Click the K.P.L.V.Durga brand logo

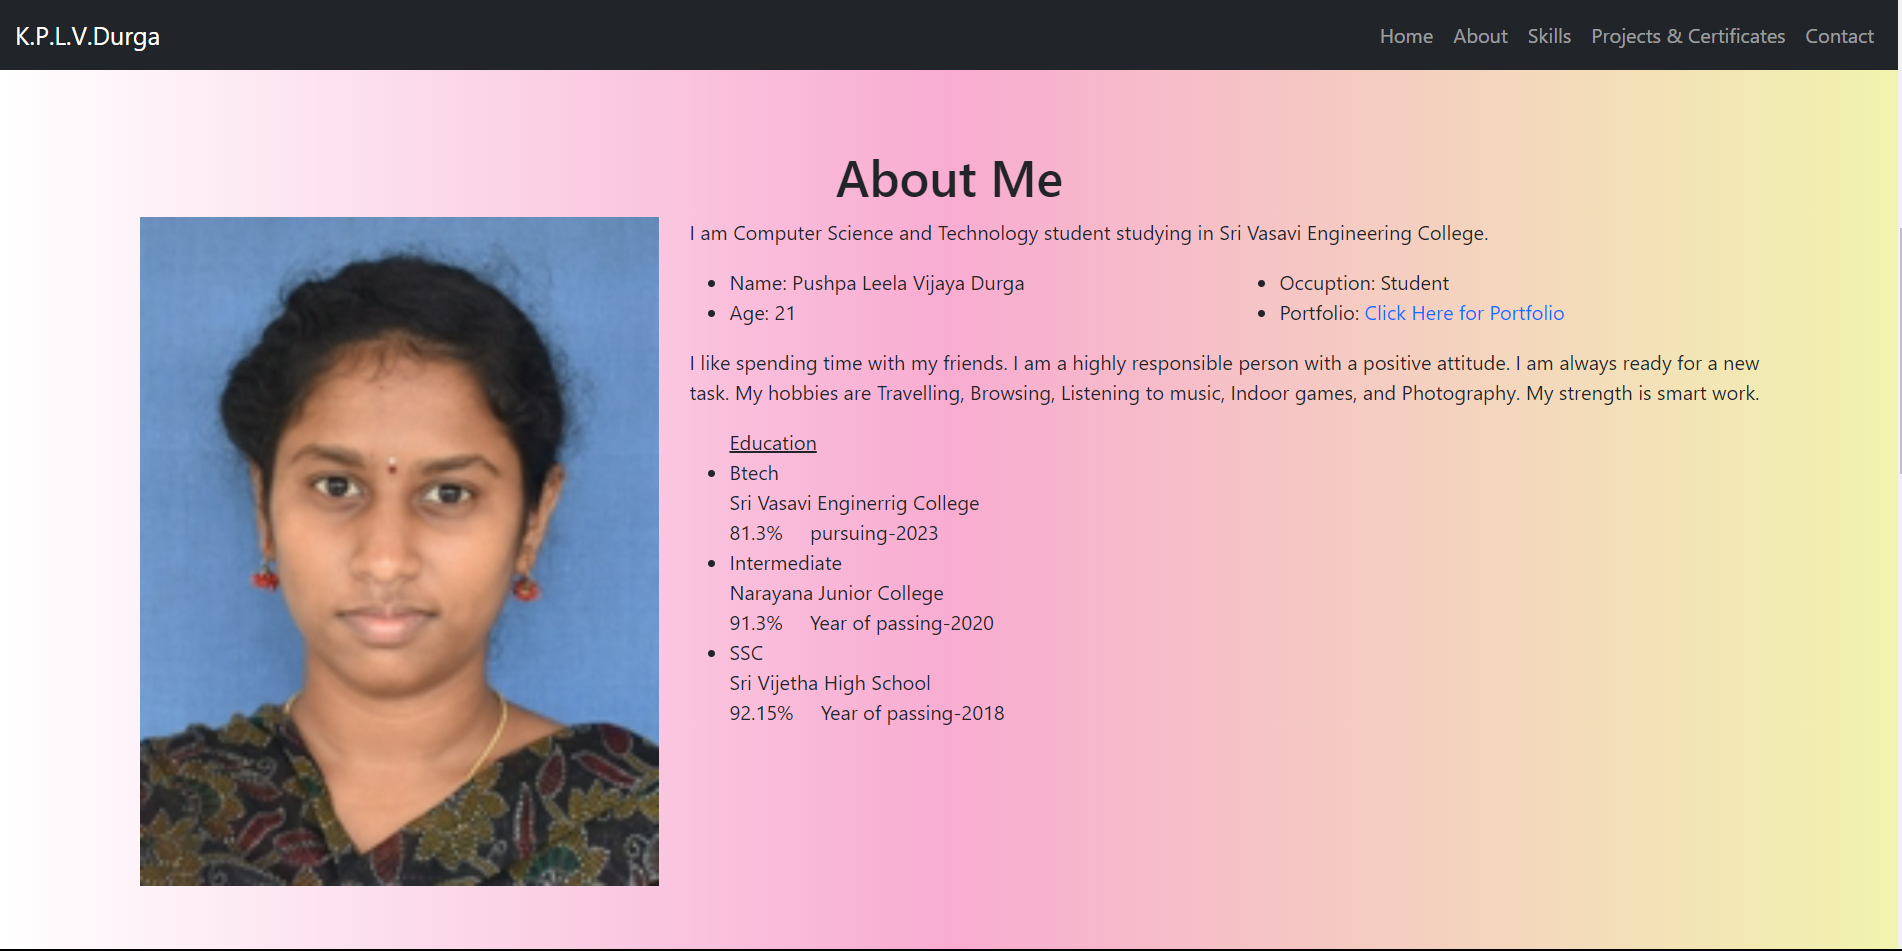click(87, 36)
